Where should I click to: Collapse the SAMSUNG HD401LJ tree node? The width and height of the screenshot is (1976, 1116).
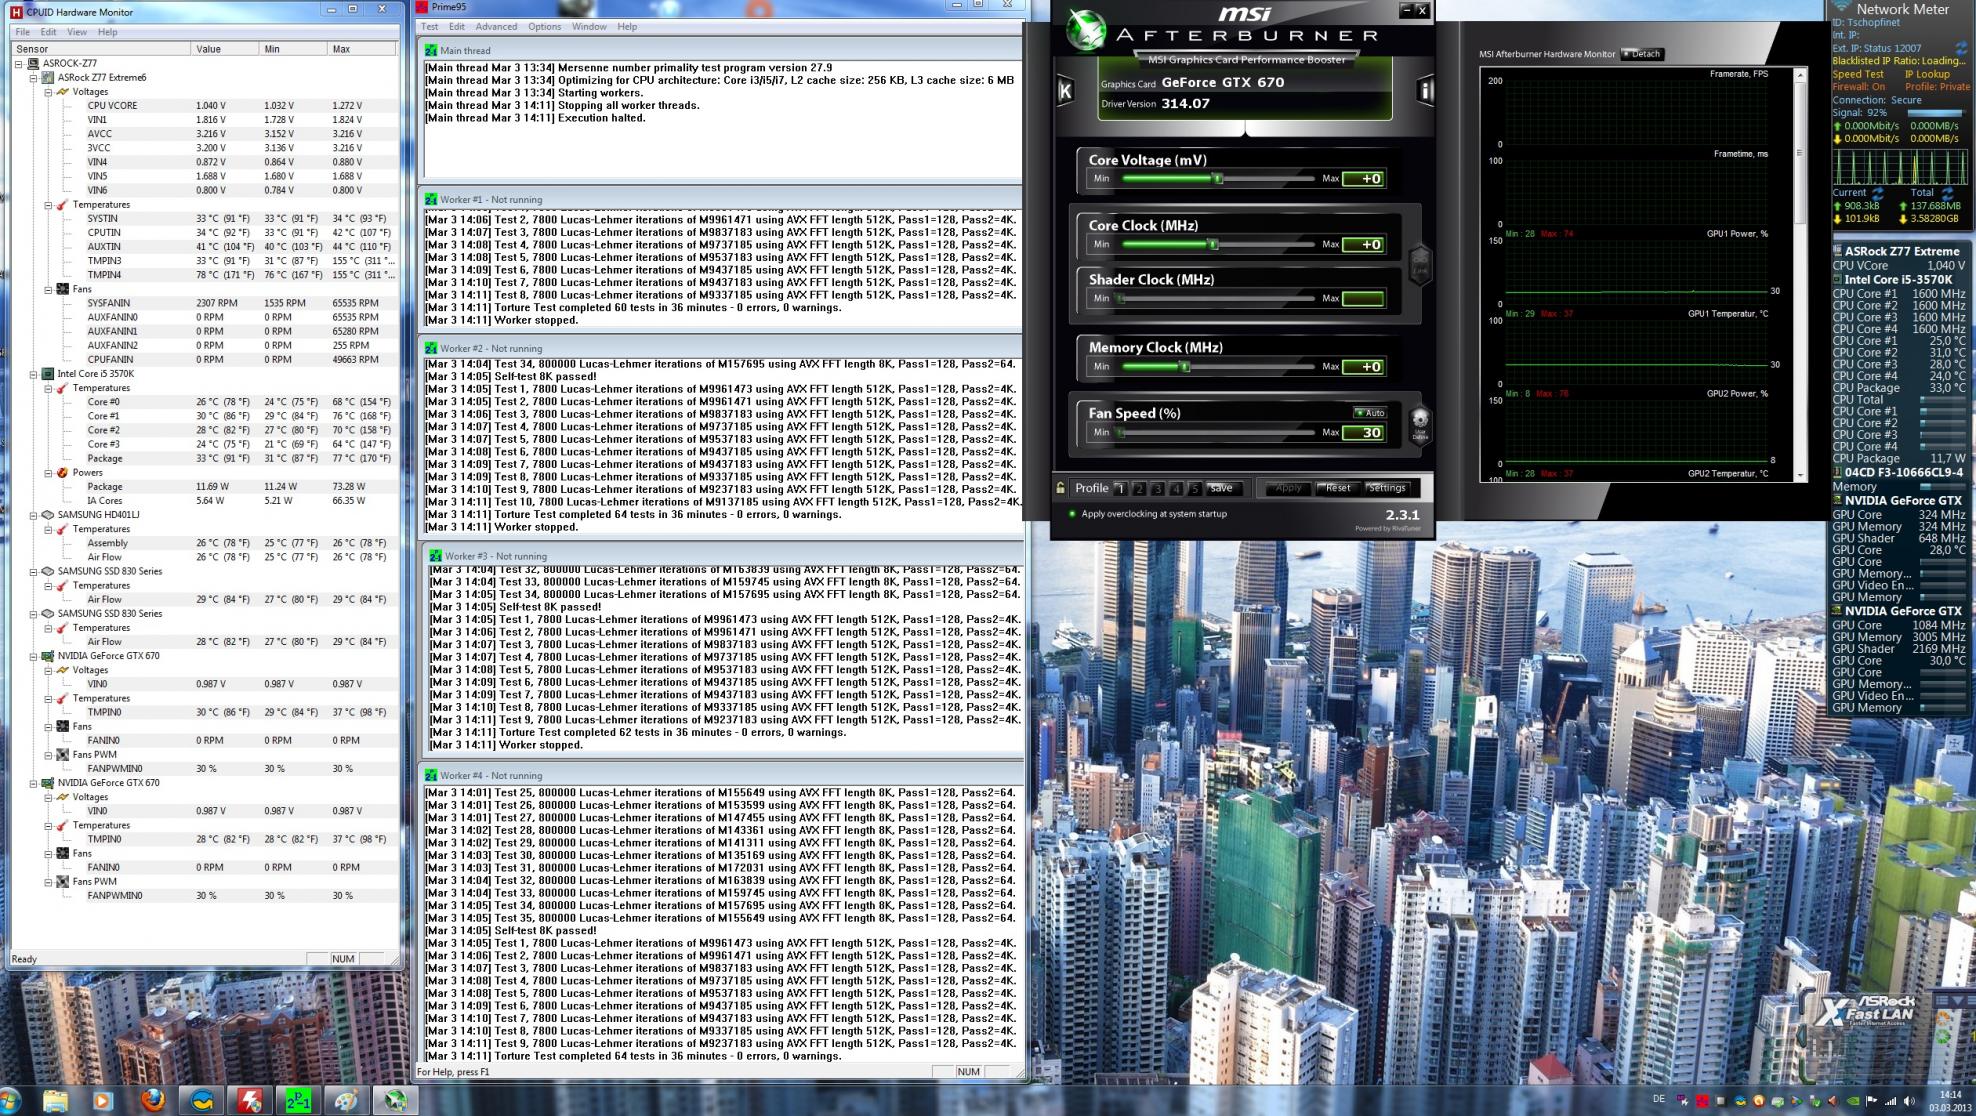(x=33, y=515)
